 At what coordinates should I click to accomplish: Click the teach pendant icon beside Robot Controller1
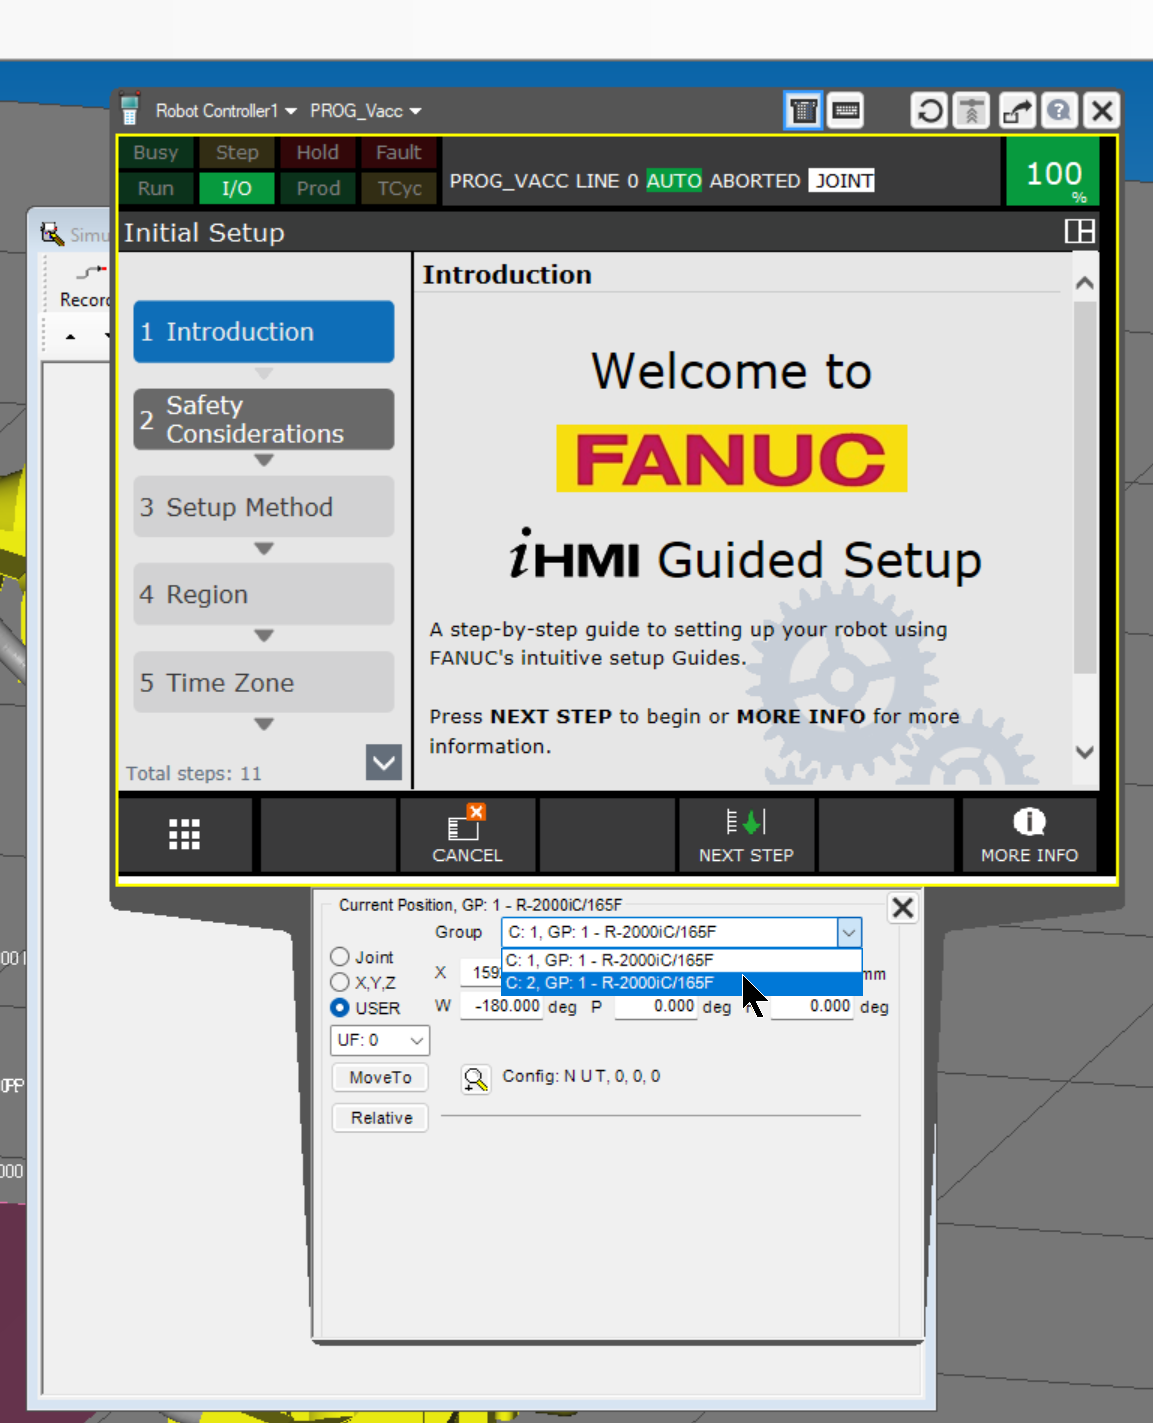130,110
